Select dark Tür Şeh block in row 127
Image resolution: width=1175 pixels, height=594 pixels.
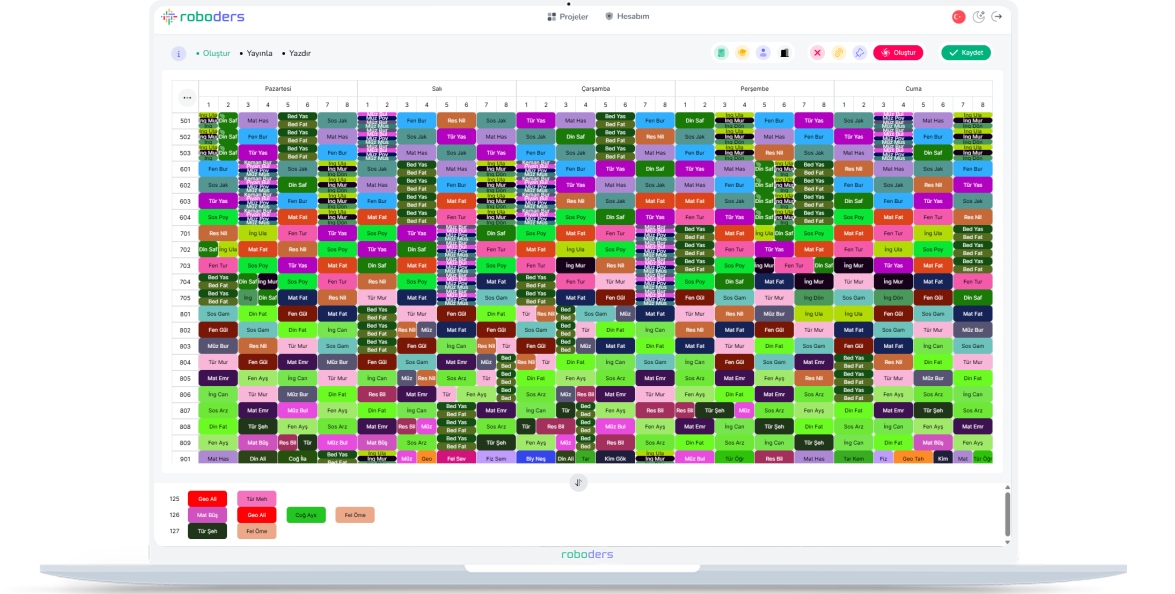pyautogui.click(x=208, y=531)
